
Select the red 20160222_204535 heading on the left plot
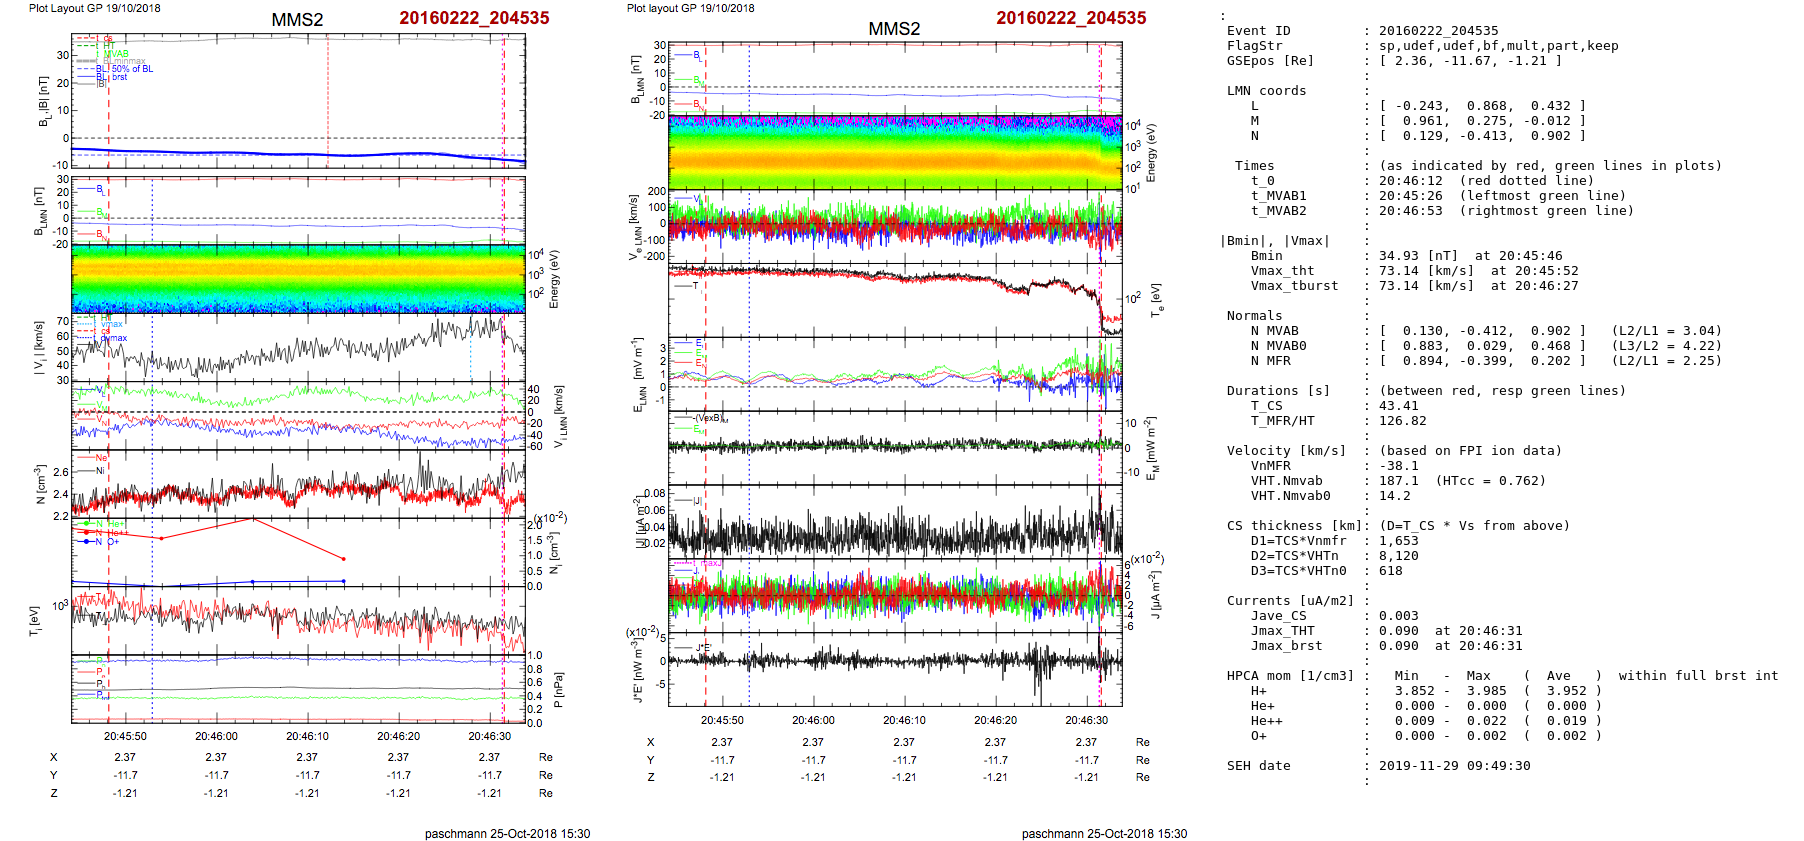click(x=474, y=18)
